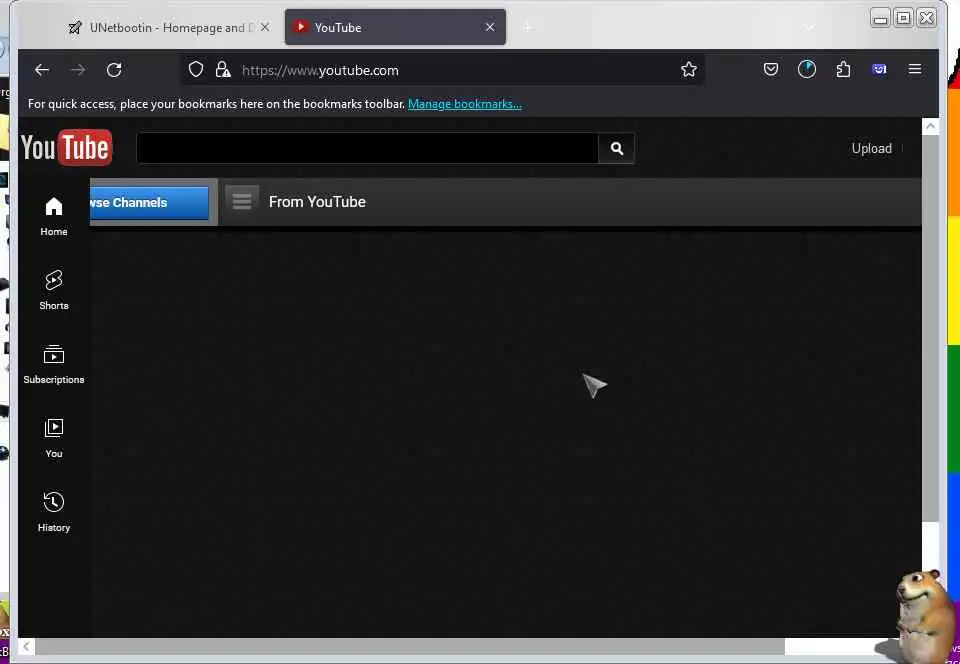Viewport: 960px width, 664px height.
Task: Open the Firefox hamburger application menu
Action: tap(915, 69)
